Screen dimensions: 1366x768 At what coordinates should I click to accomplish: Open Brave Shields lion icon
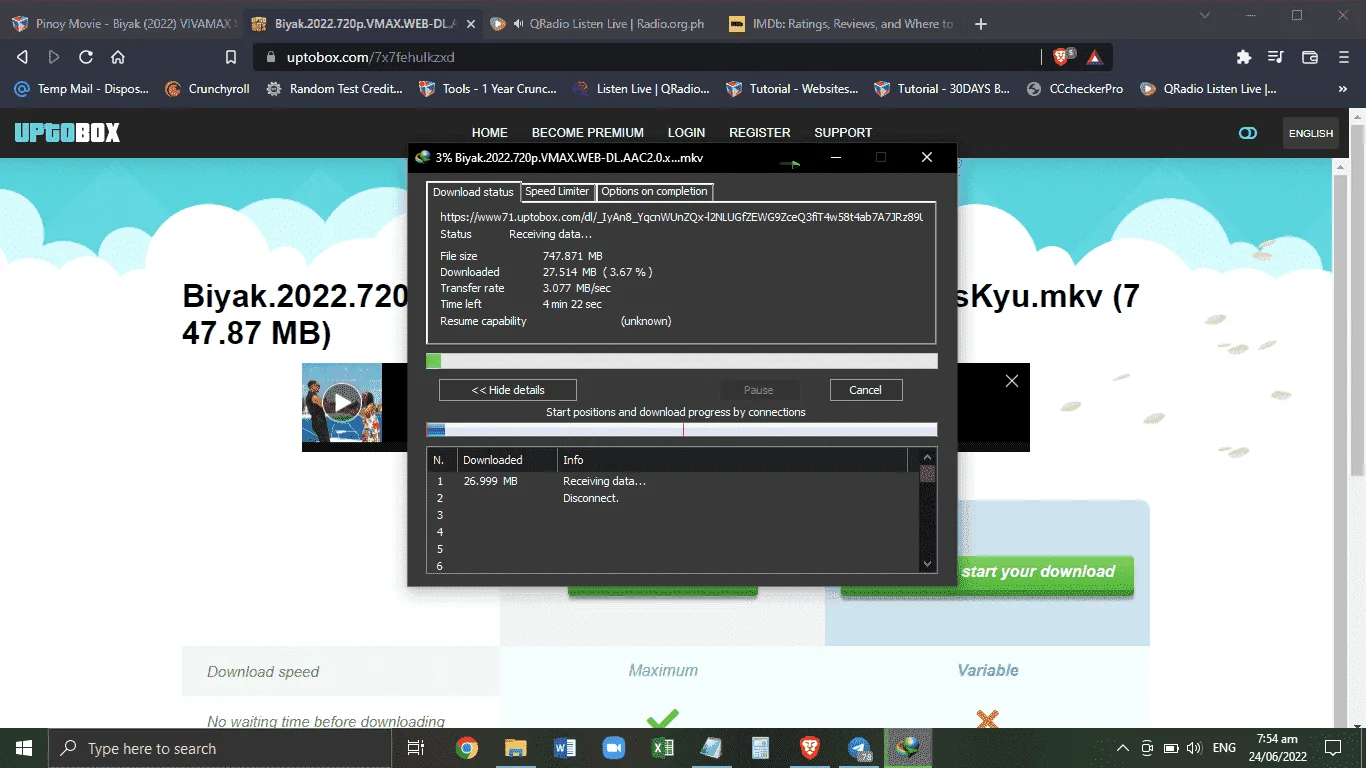click(1062, 57)
